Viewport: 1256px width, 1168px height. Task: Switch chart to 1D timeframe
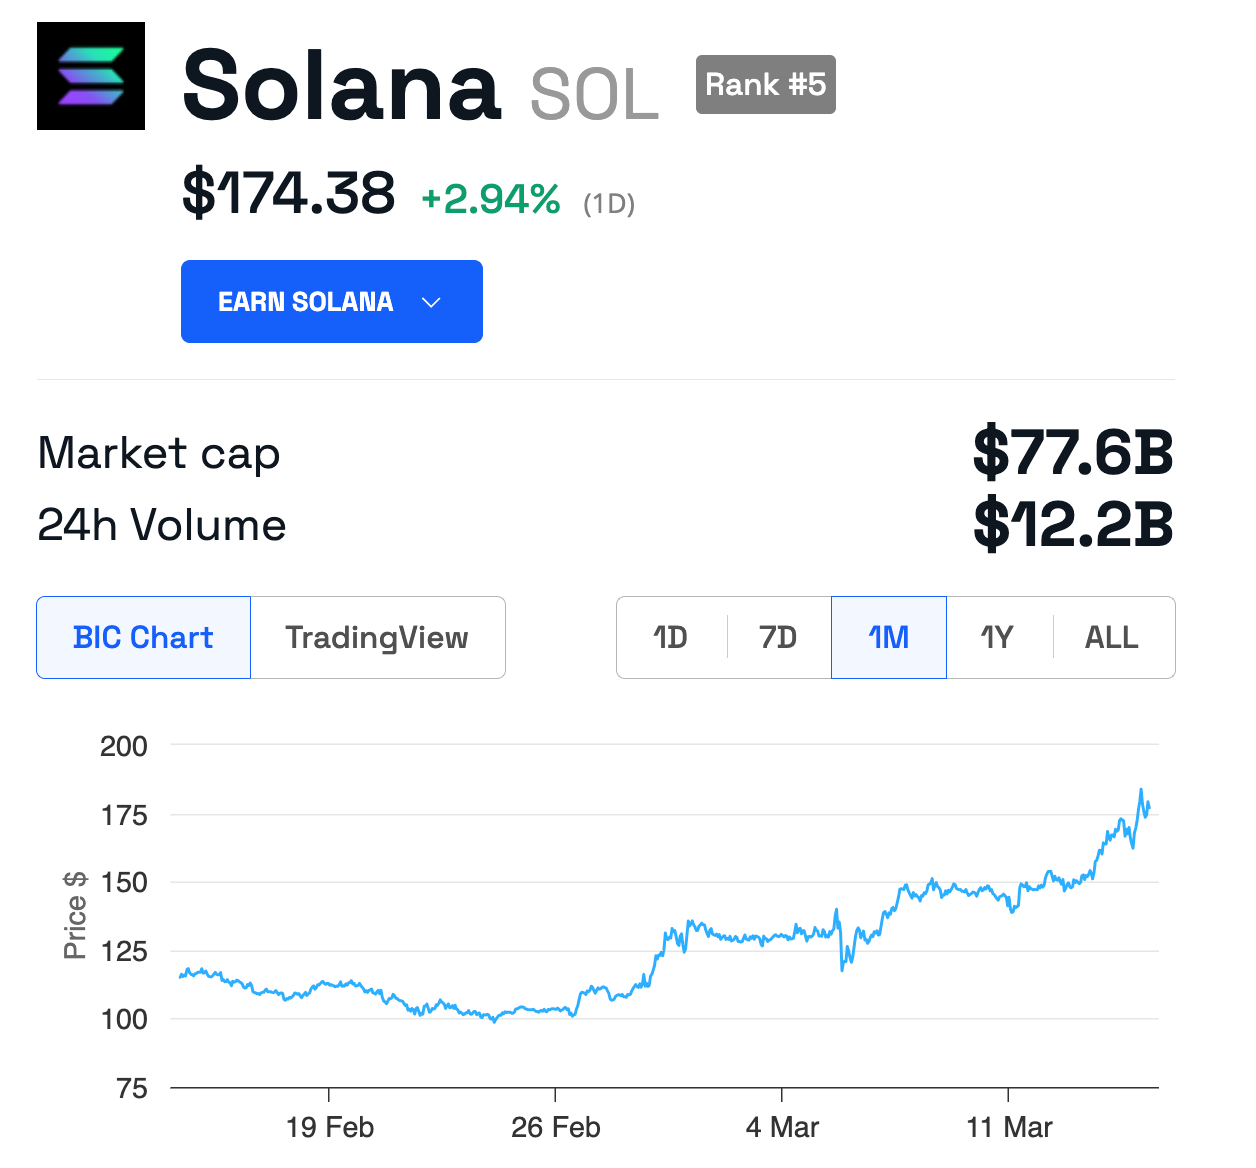670,637
